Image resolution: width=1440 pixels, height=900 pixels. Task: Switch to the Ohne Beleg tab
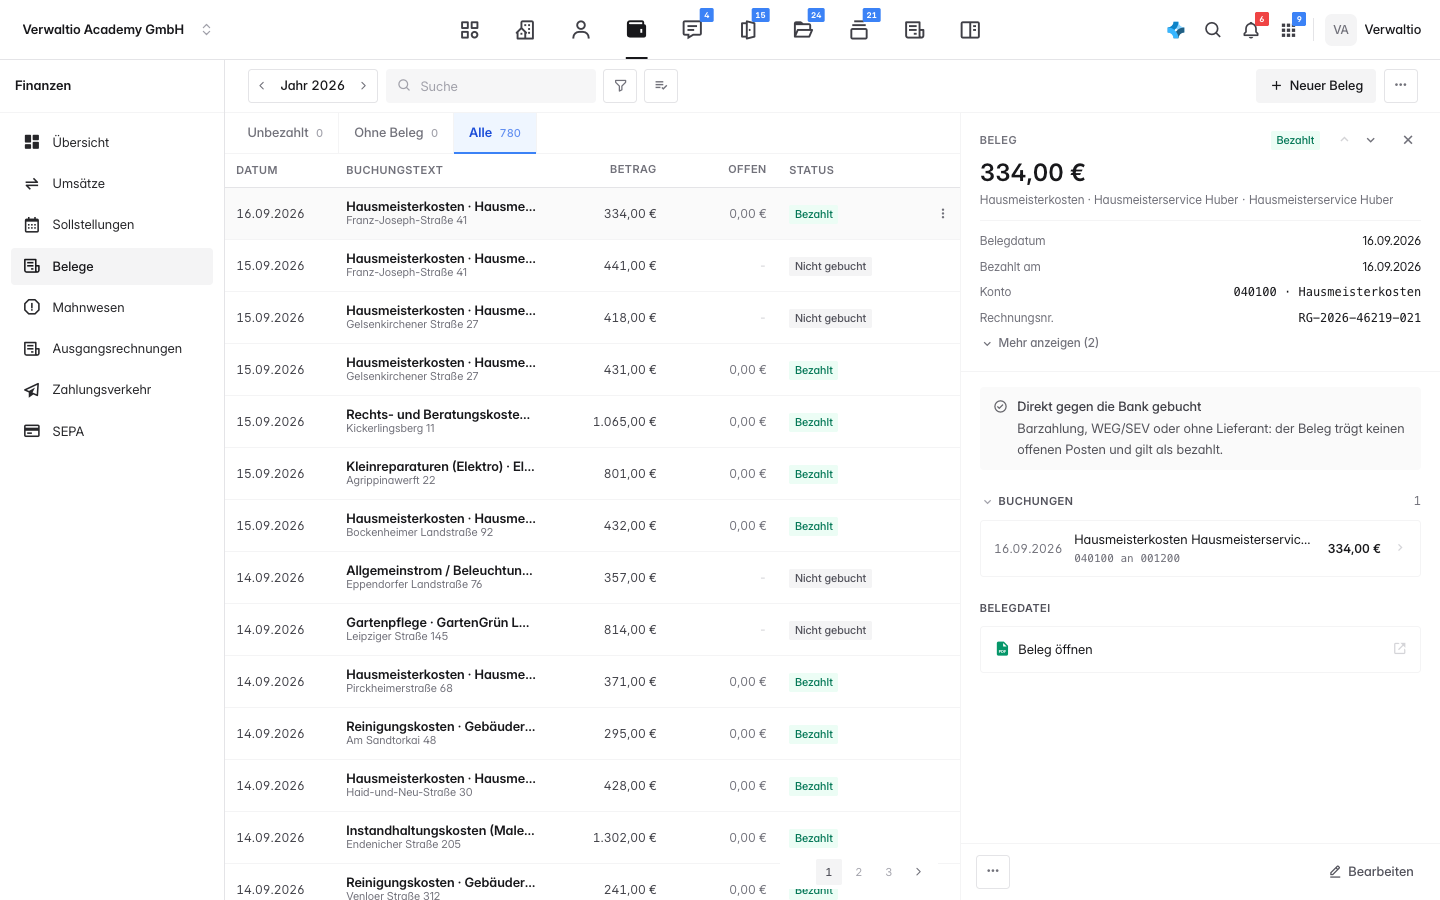396,133
